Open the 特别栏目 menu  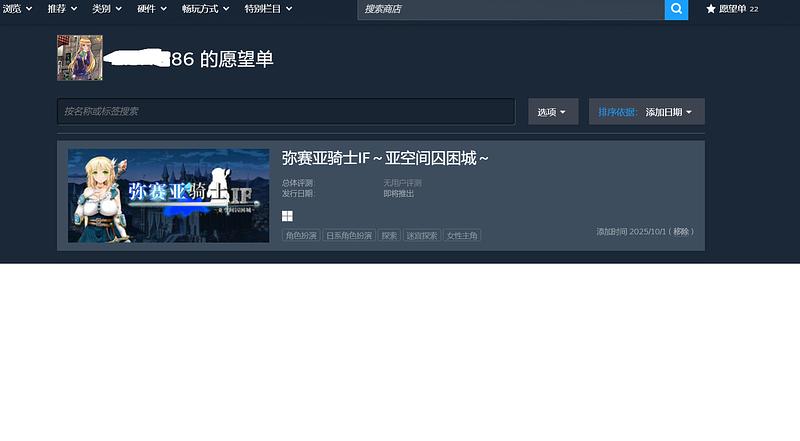point(268,9)
